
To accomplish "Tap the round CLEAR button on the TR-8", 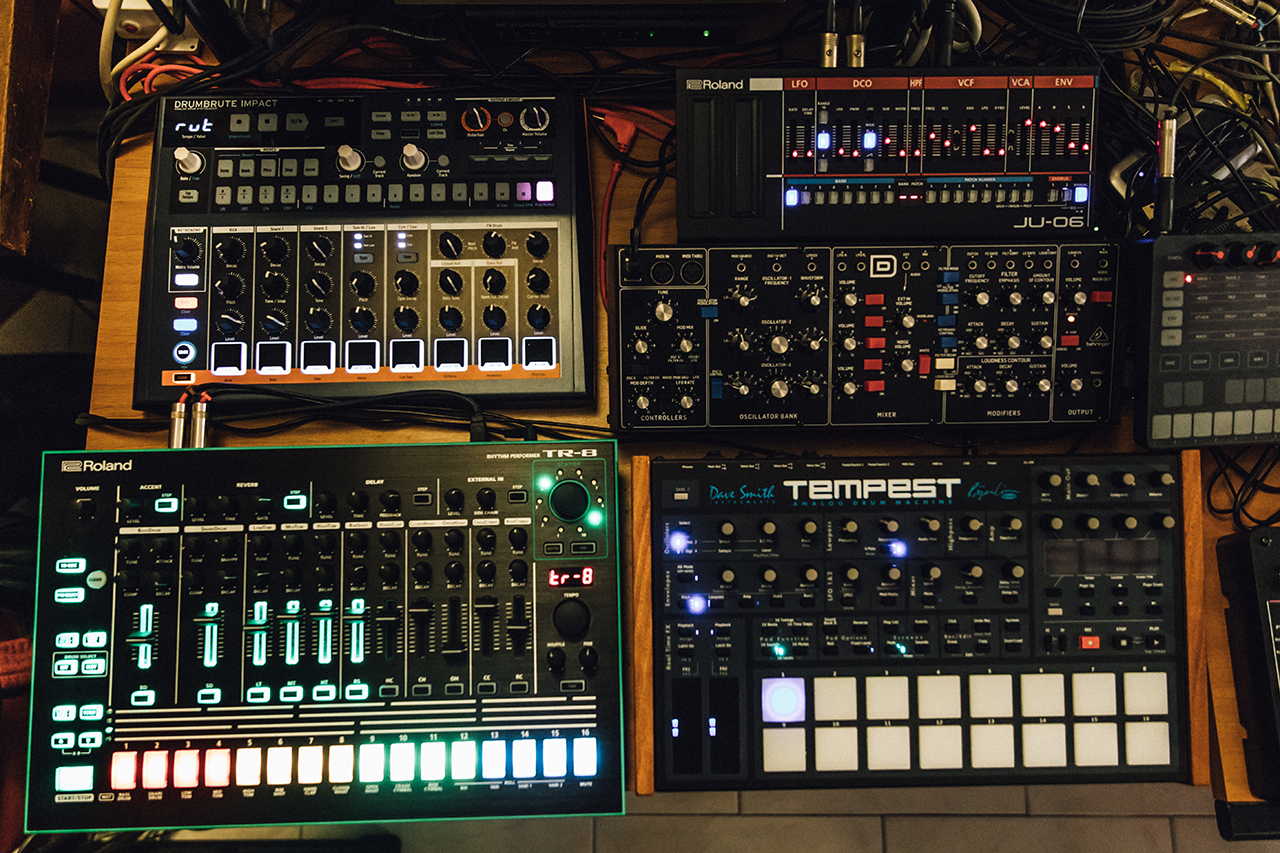I will (x=96, y=579).
